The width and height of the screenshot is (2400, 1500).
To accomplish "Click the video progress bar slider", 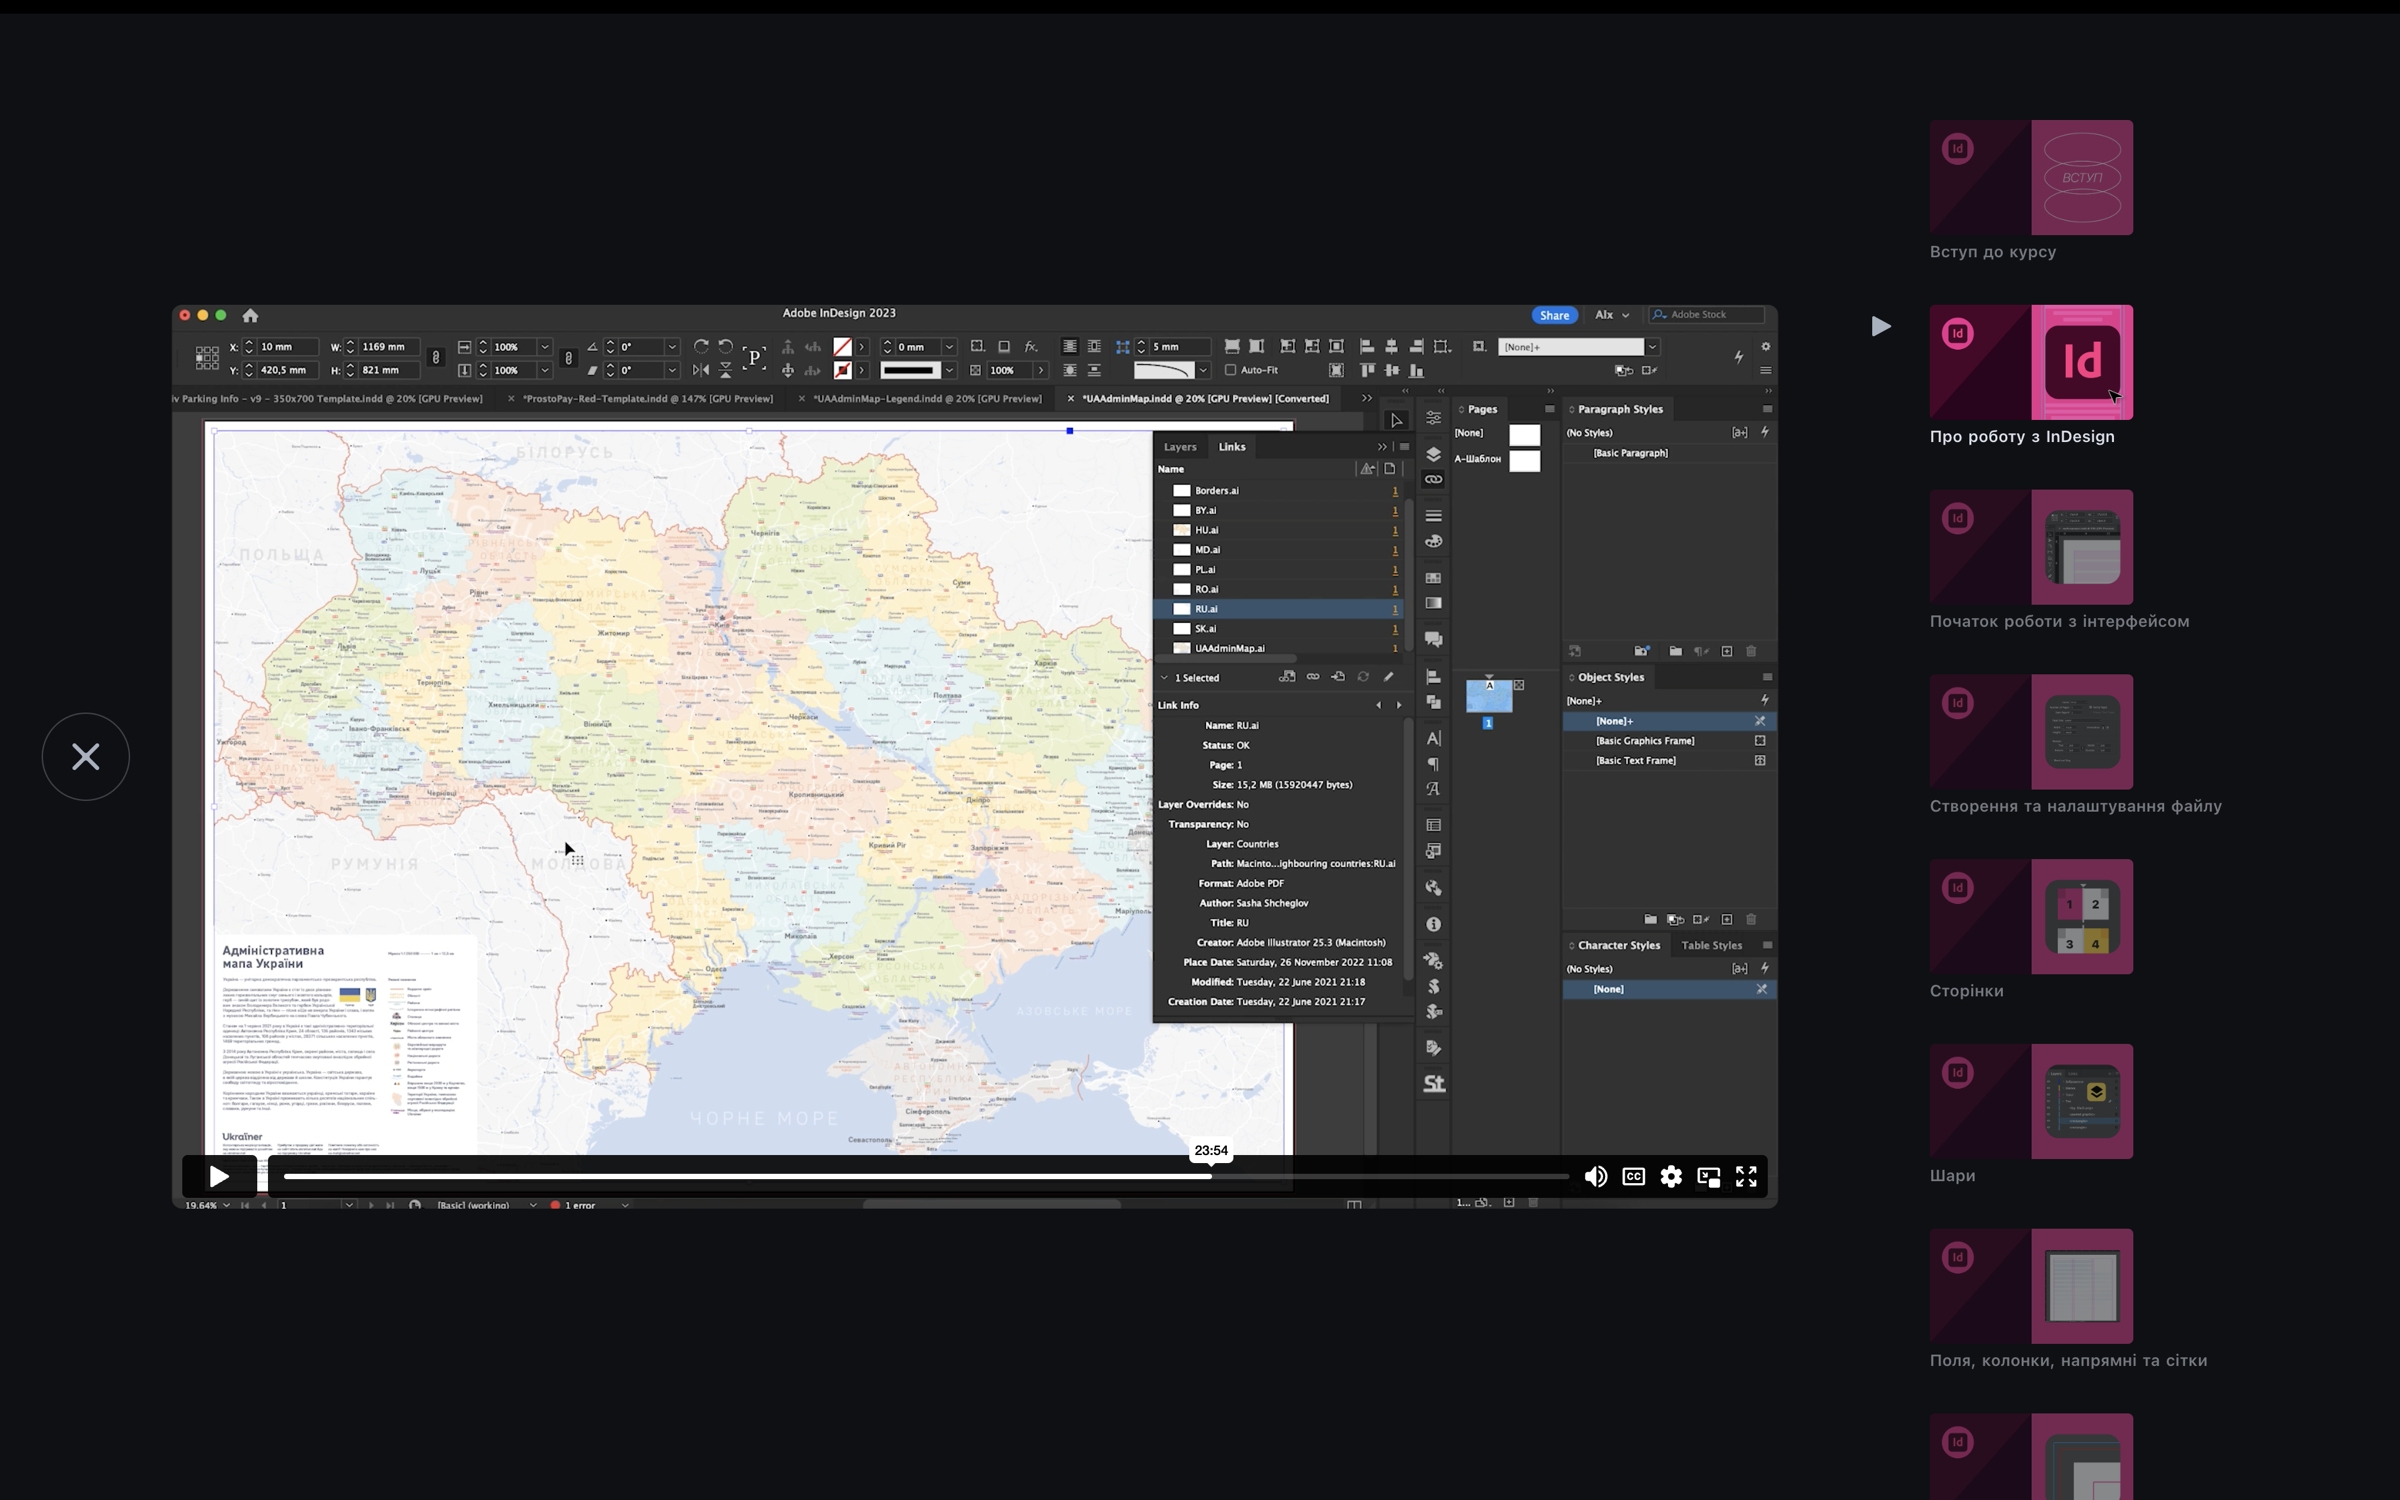I will (x=925, y=1176).
